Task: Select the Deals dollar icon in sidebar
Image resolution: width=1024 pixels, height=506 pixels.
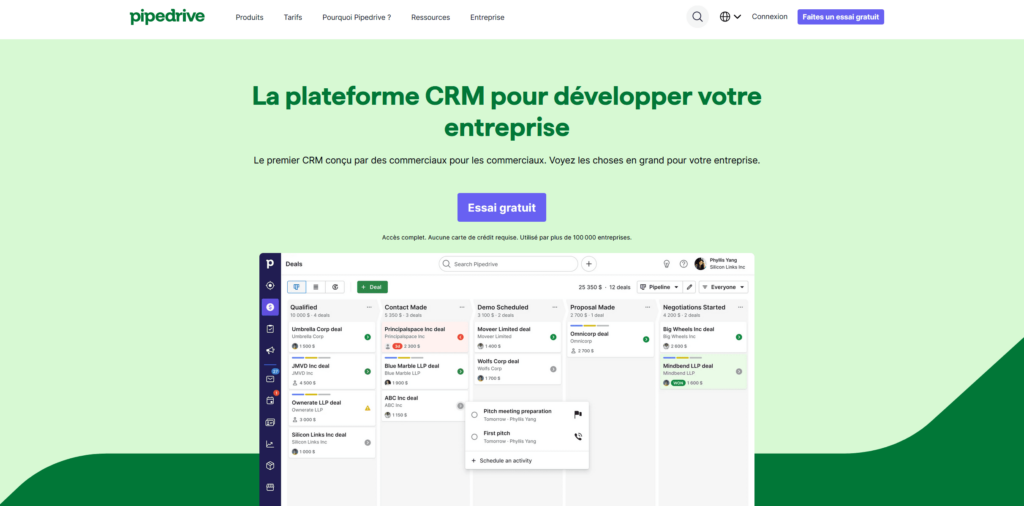Action: click(x=270, y=307)
